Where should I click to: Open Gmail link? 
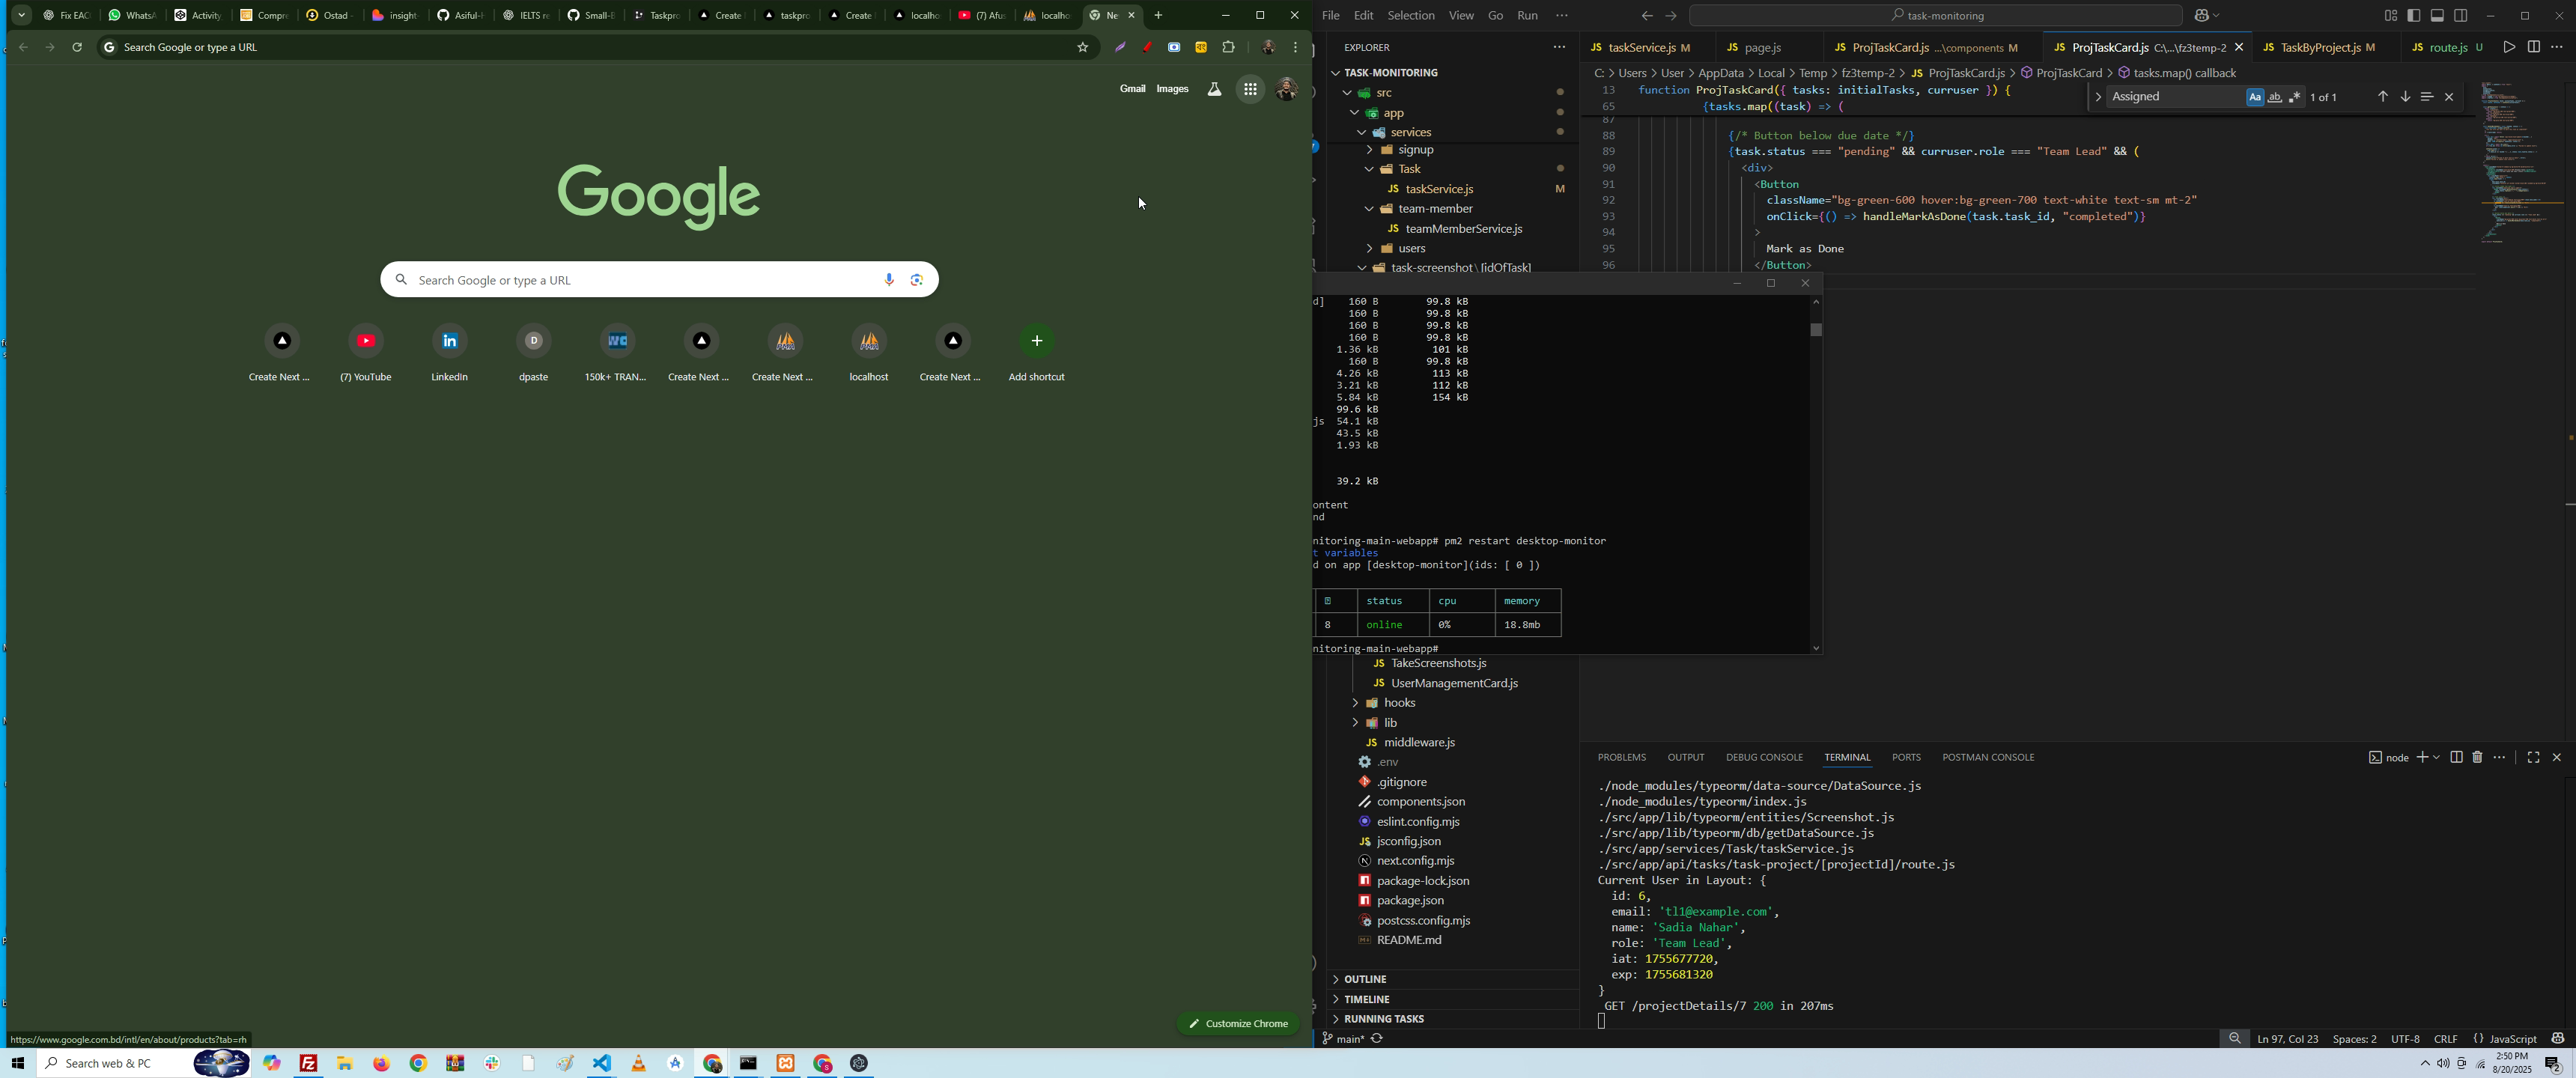(x=1132, y=89)
